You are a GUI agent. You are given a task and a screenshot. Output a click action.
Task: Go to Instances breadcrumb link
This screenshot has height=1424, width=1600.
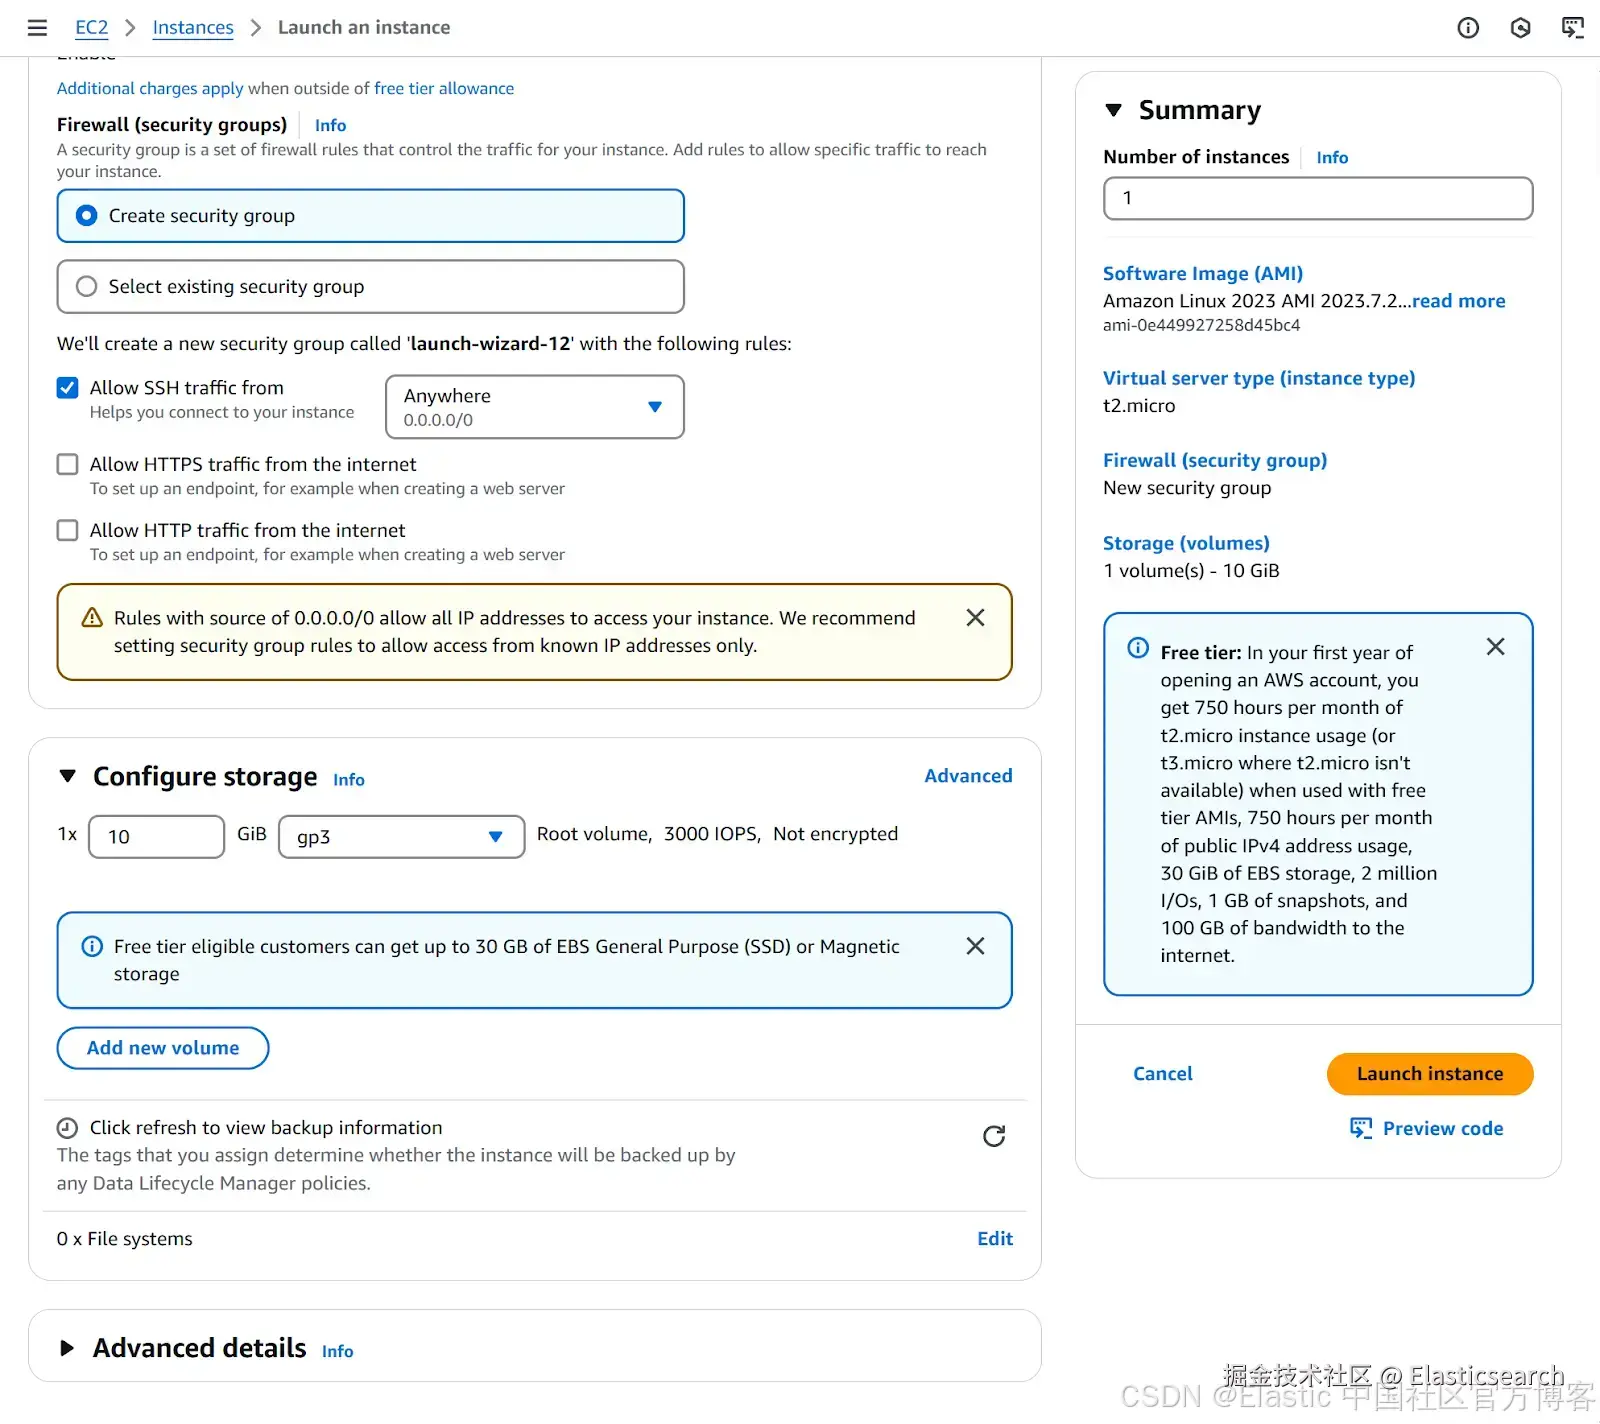click(193, 28)
